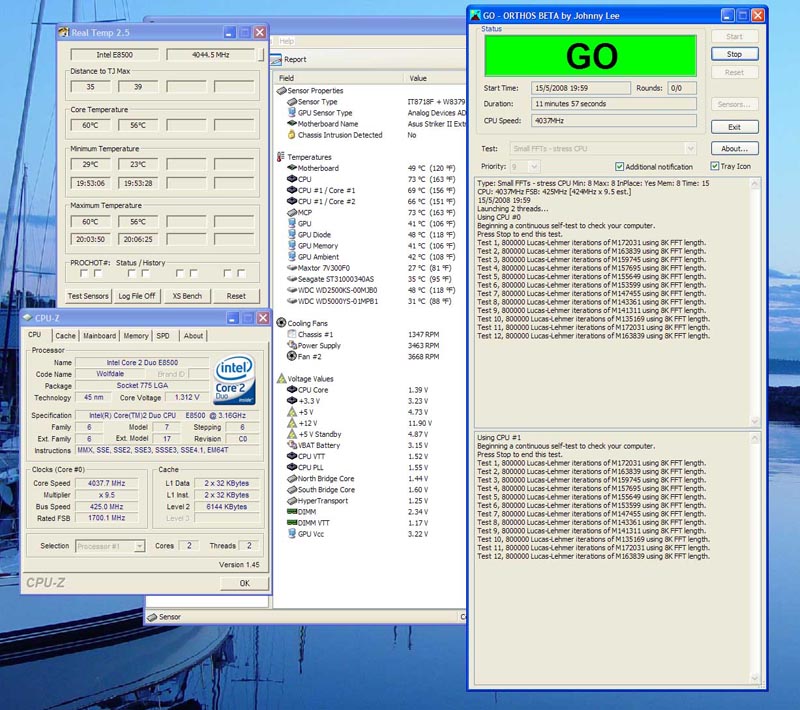Open the Help menu in the sensor window
Screen dimensions: 800x710
[286, 41]
